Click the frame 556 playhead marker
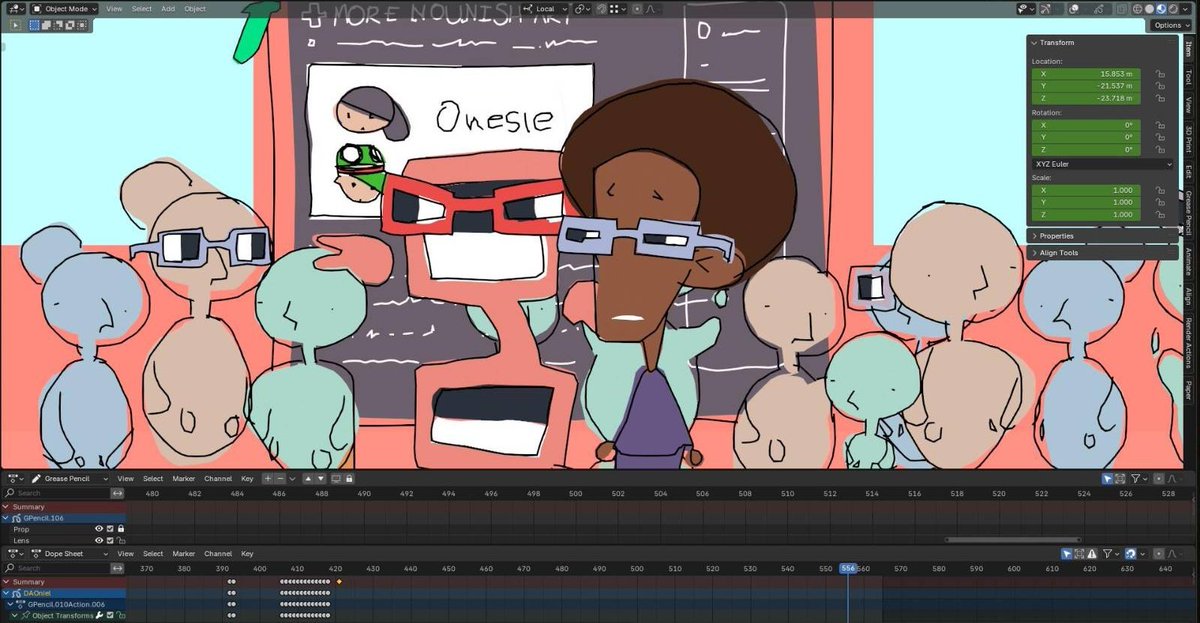The height and width of the screenshot is (623, 1200). click(848, 568)
